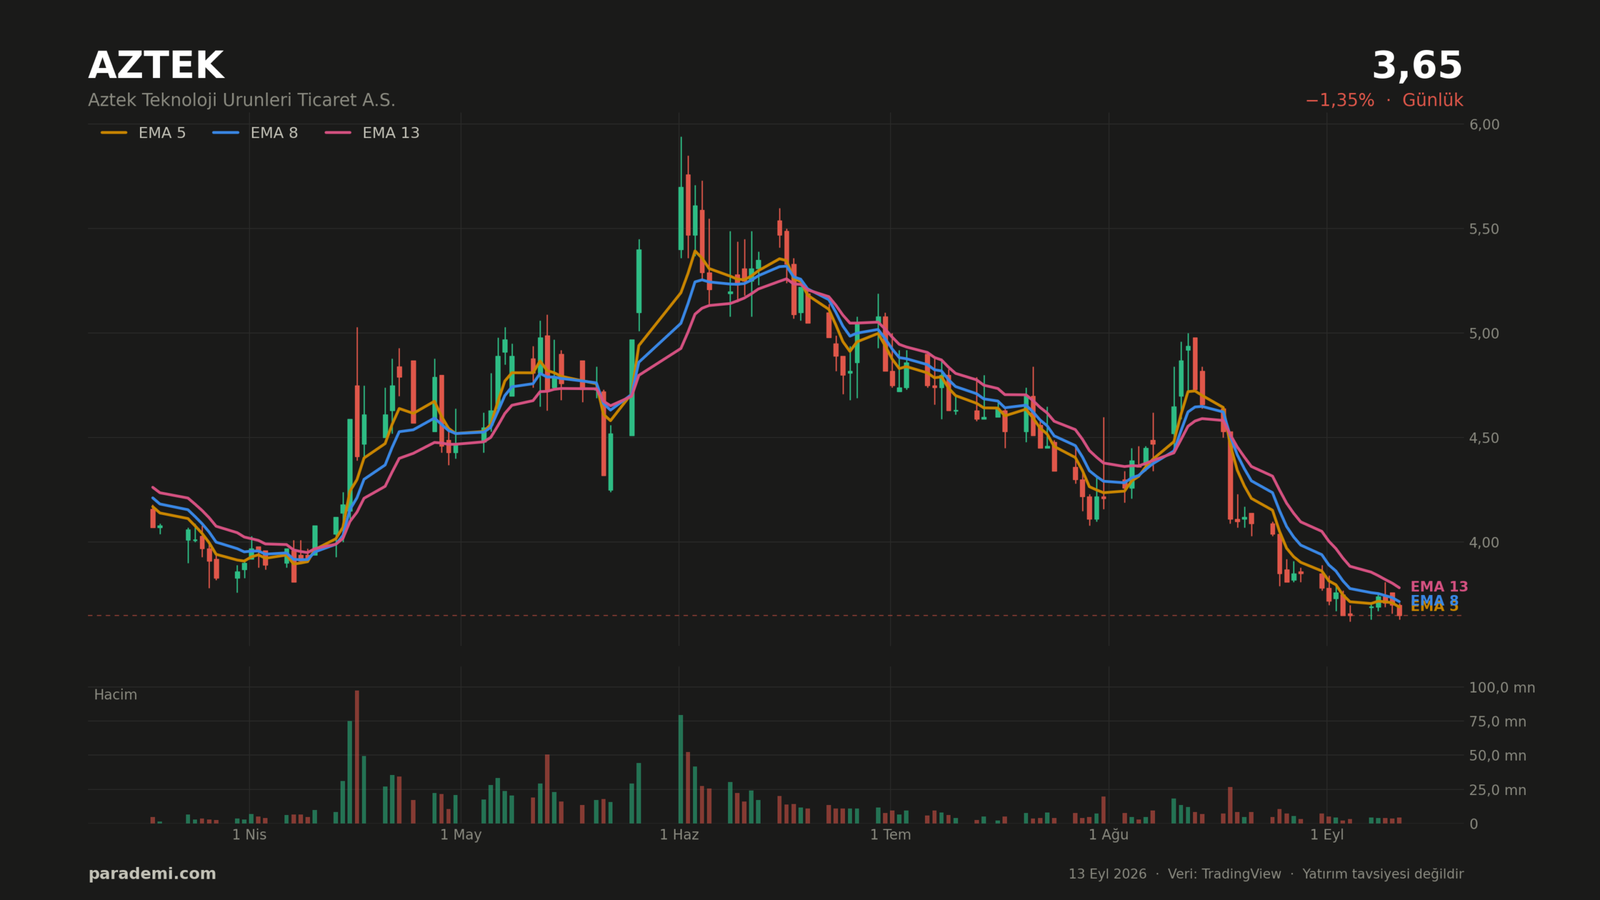Screen dimensions: 1600x900
Task: Click the AZTEK ticker title
Action: (156, 66)
